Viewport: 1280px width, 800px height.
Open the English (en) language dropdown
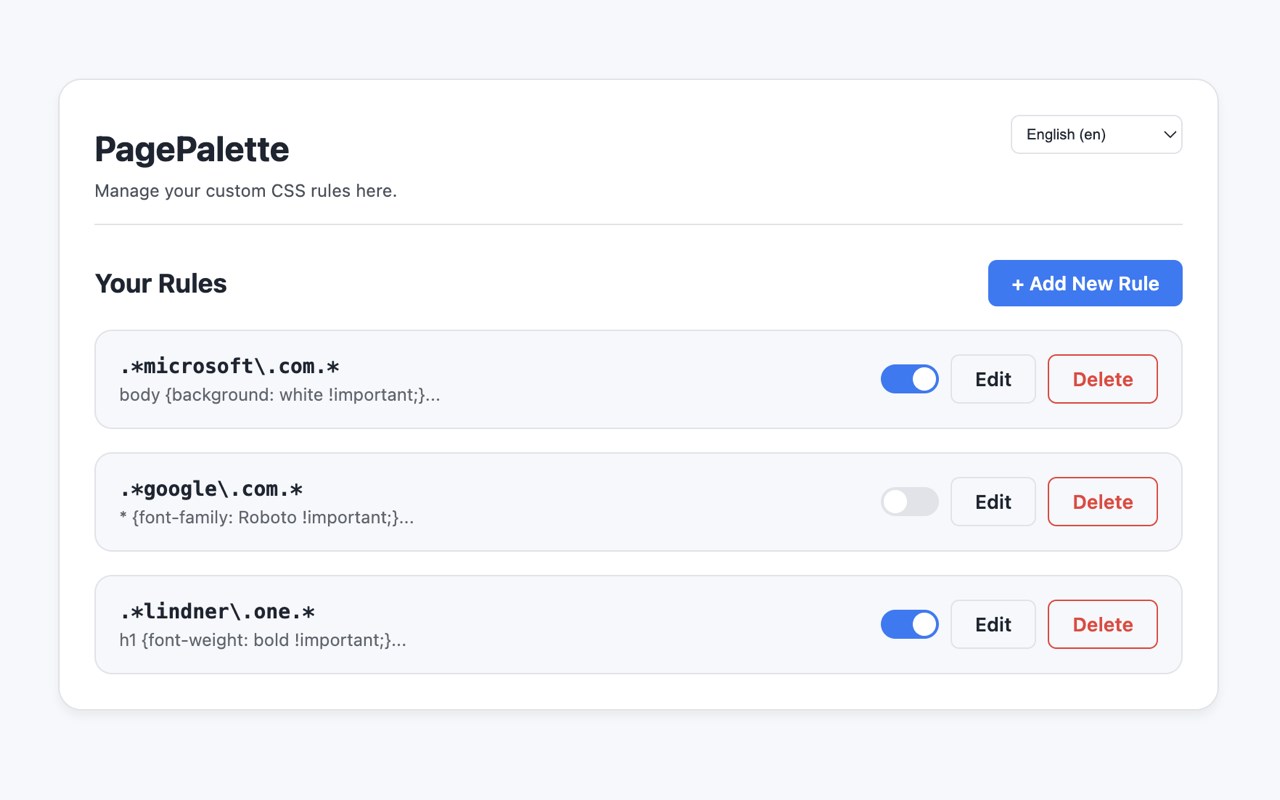1095,135
